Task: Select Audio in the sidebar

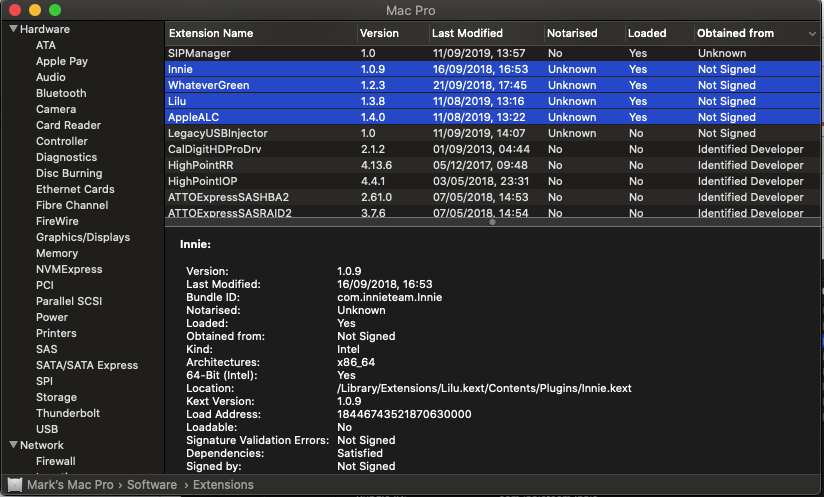Action: 51,77
